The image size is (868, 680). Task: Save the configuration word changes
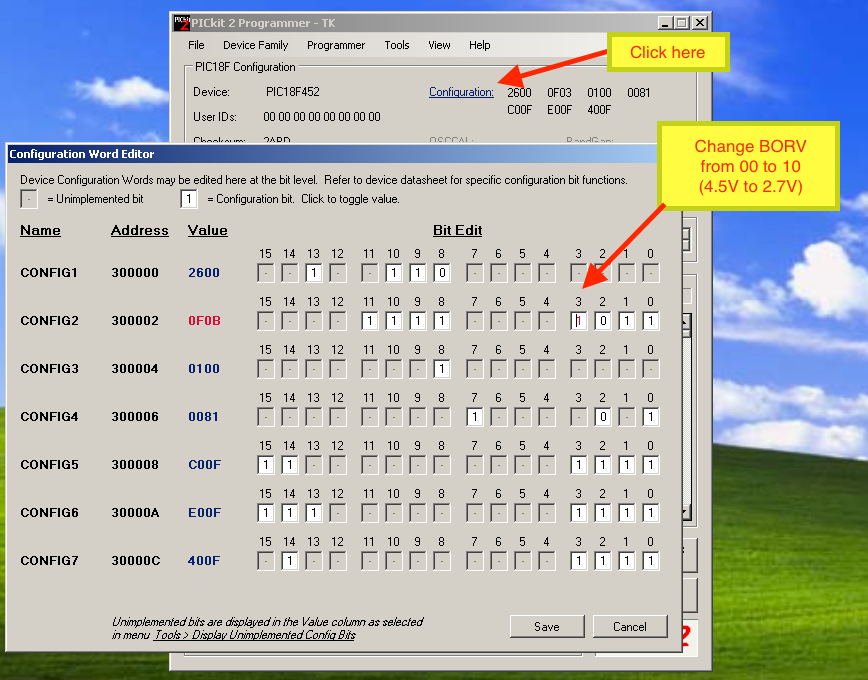point(547,627)
